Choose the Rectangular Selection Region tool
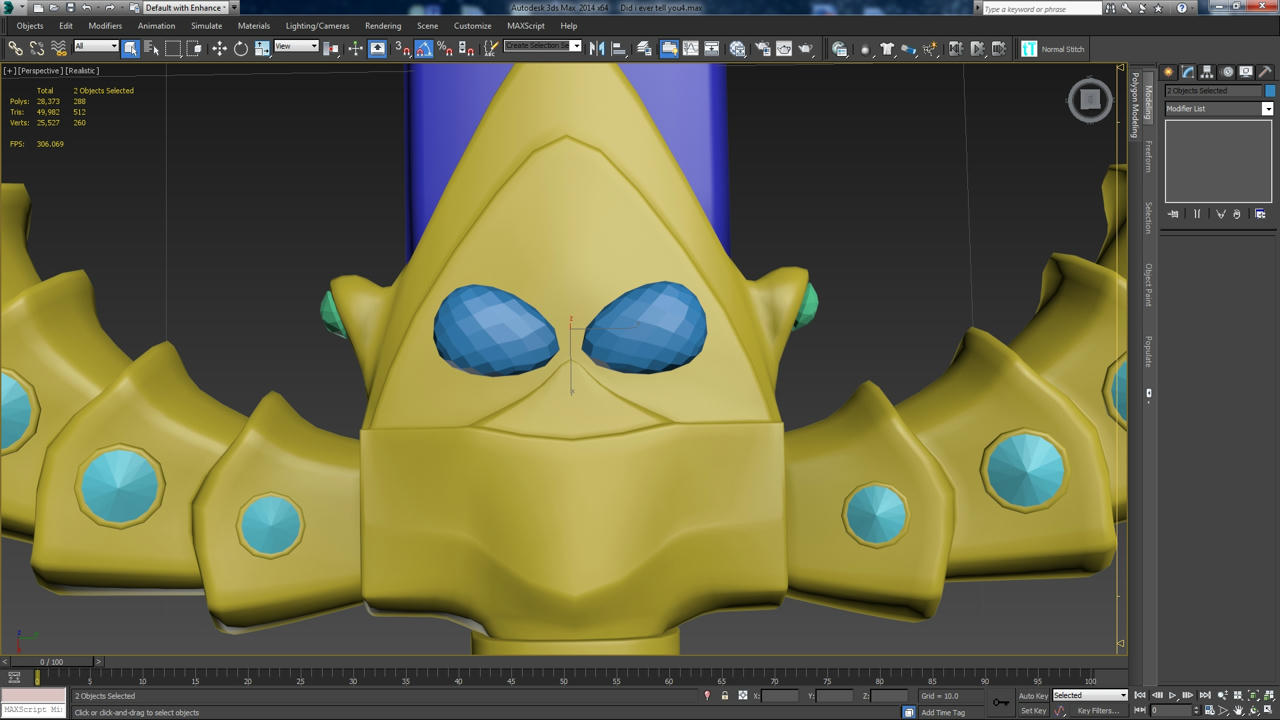The height and width of the screenshot is (720, 1280). [173, 48]
